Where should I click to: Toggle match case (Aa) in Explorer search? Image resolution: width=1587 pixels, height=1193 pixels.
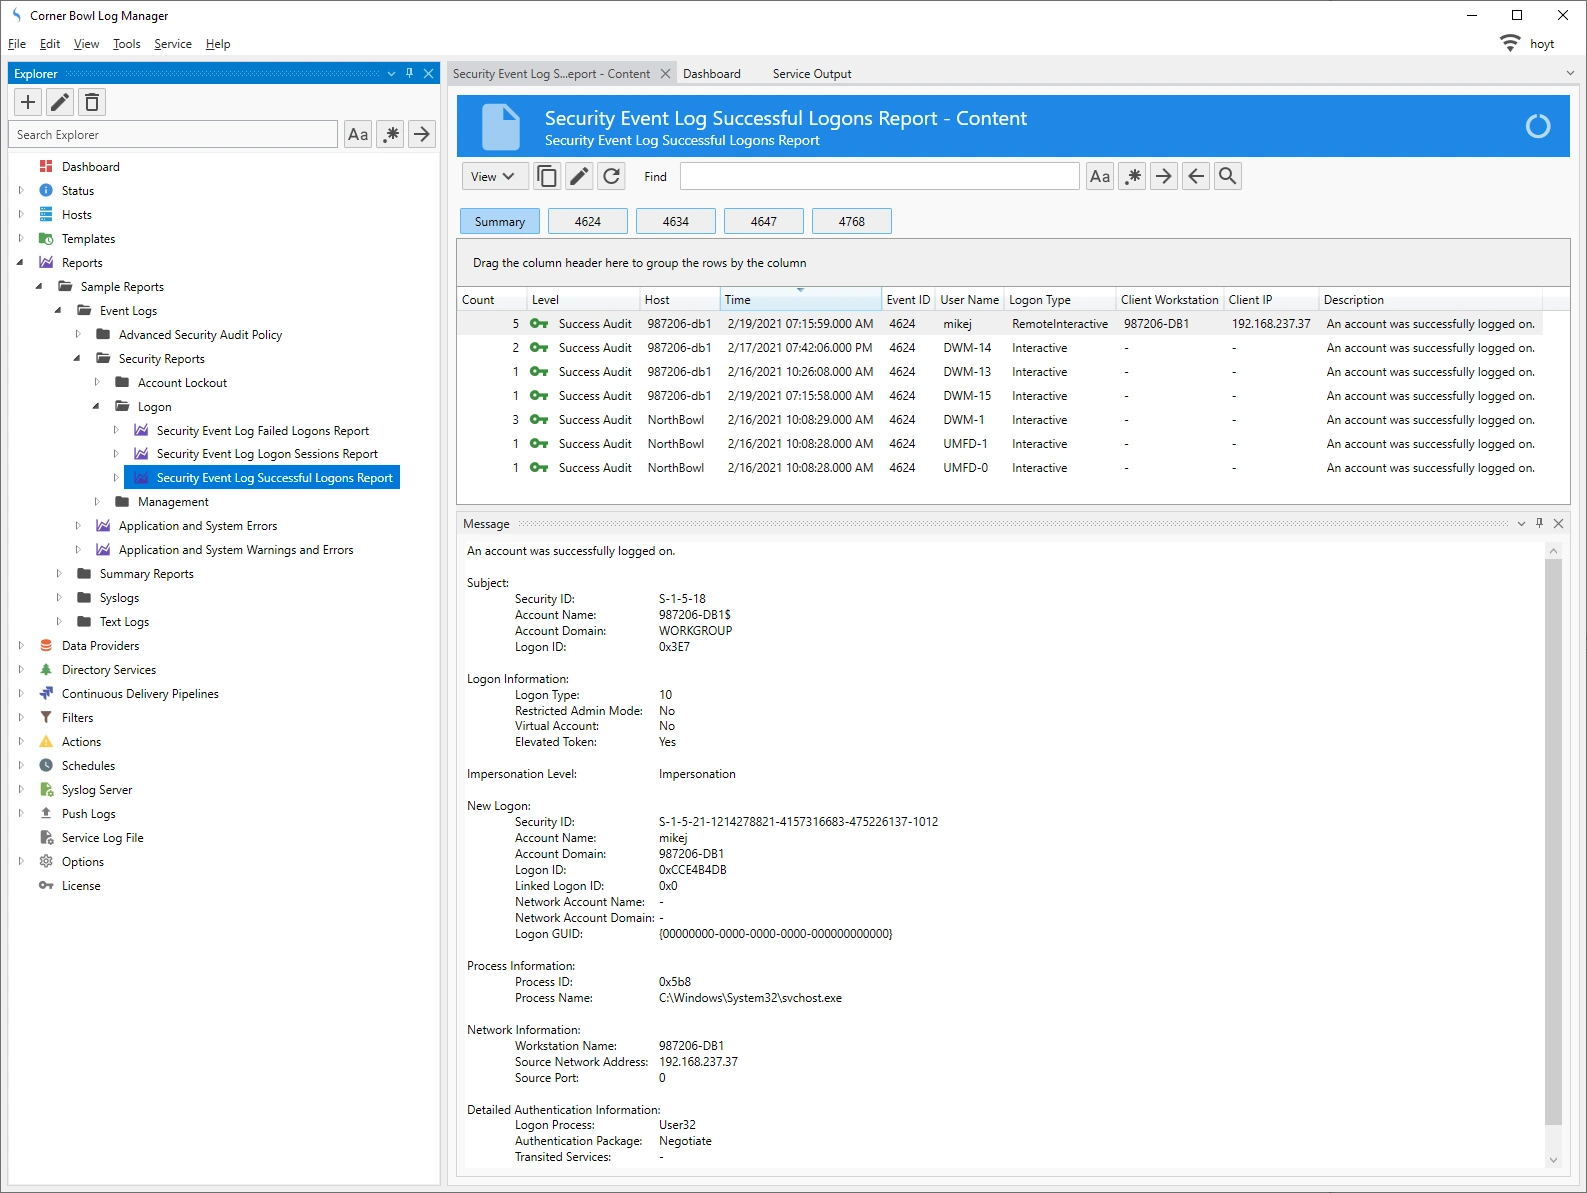(x=358, y=134)
